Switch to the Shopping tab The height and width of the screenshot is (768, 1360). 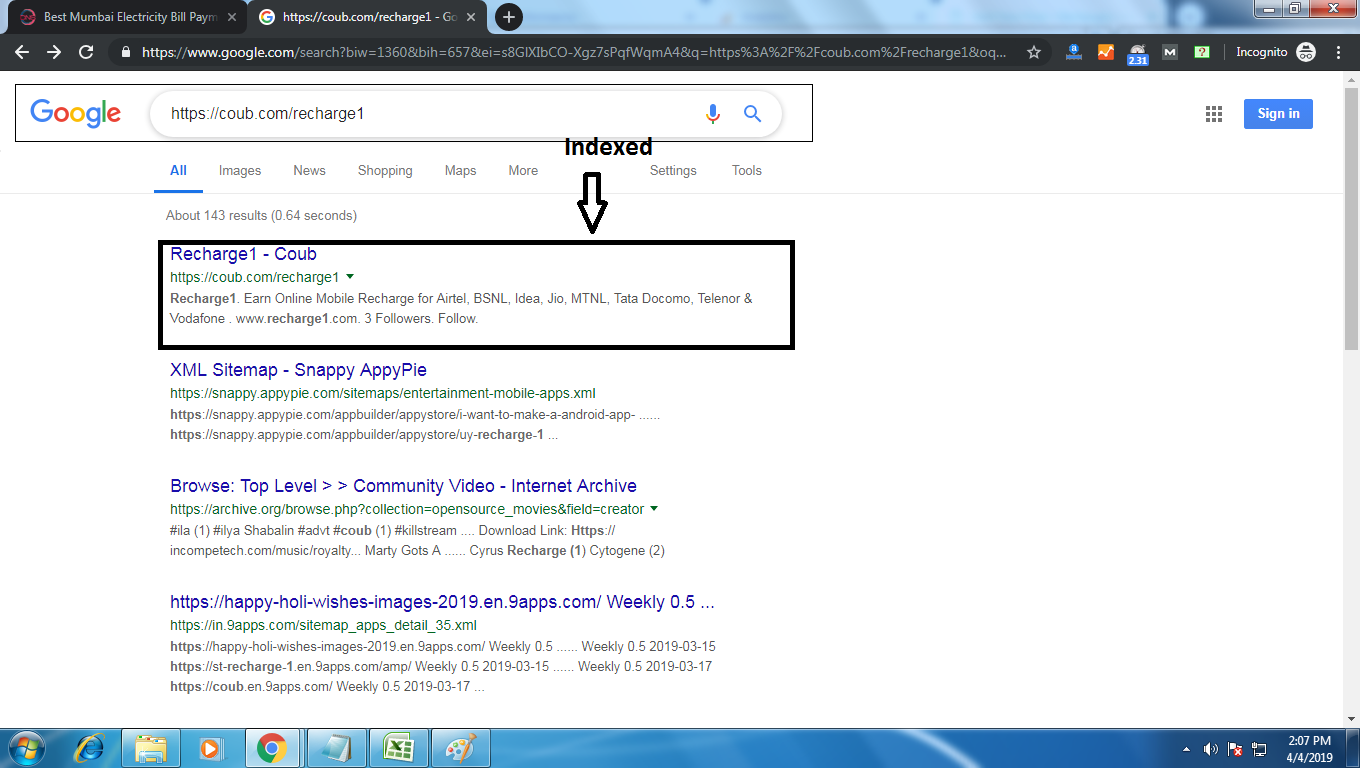click(x=385, y=171)
